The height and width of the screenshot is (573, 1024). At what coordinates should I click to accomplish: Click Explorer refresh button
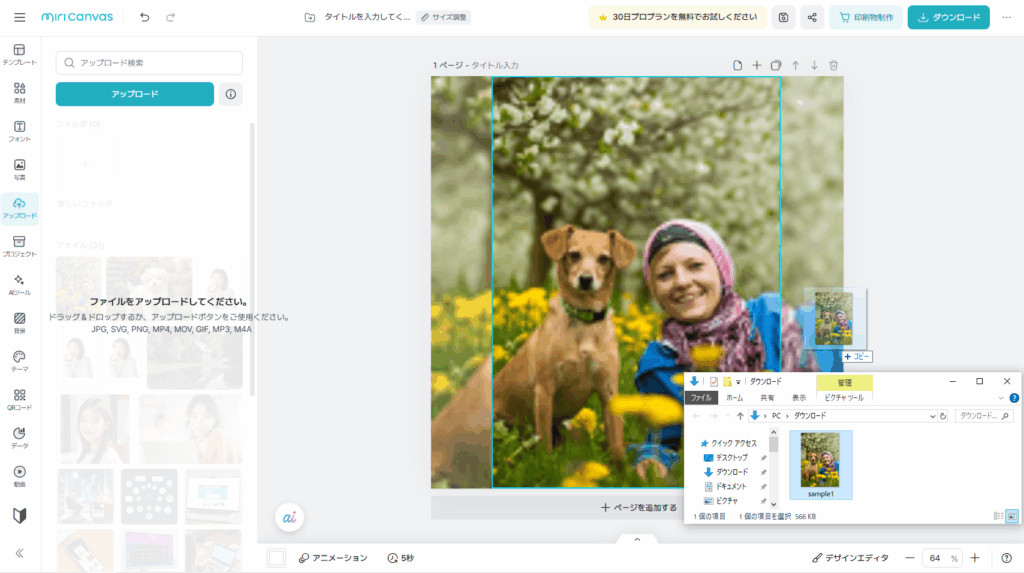click(943, 416)
